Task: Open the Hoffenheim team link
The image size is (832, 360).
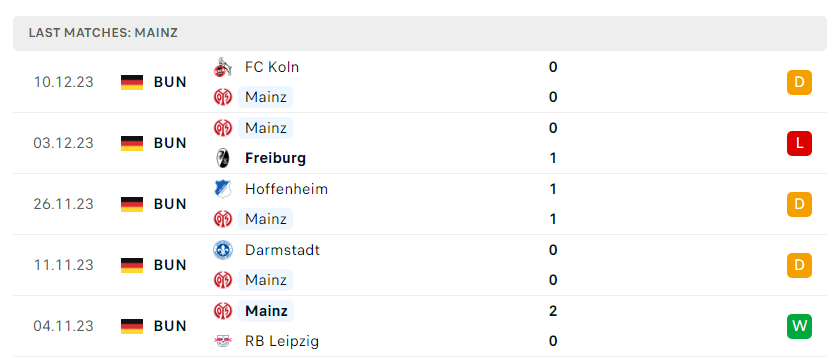Action: (x=286, y=189)
